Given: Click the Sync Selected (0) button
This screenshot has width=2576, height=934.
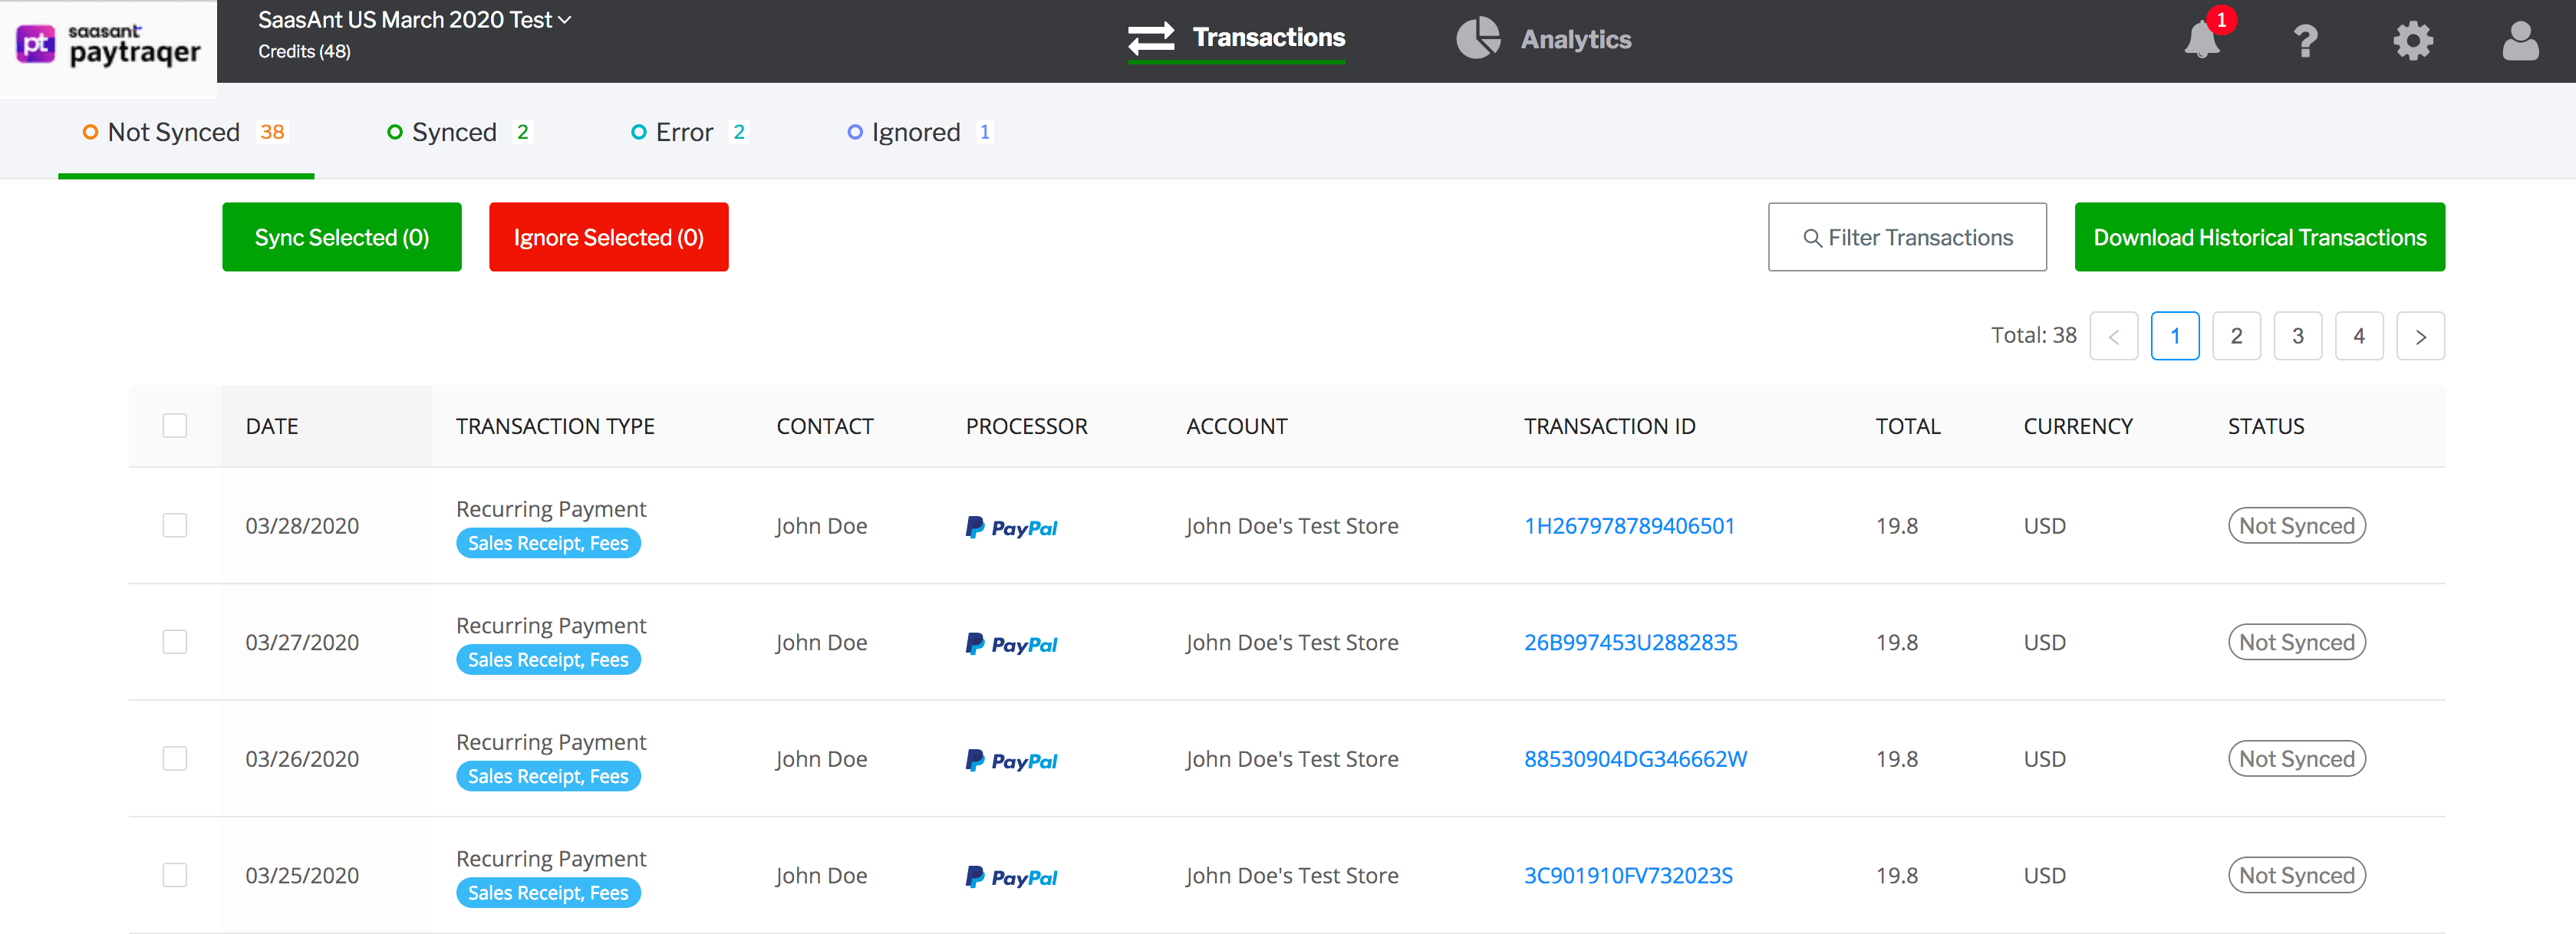Looking at the screenshot, I should [x=342, y=237].
